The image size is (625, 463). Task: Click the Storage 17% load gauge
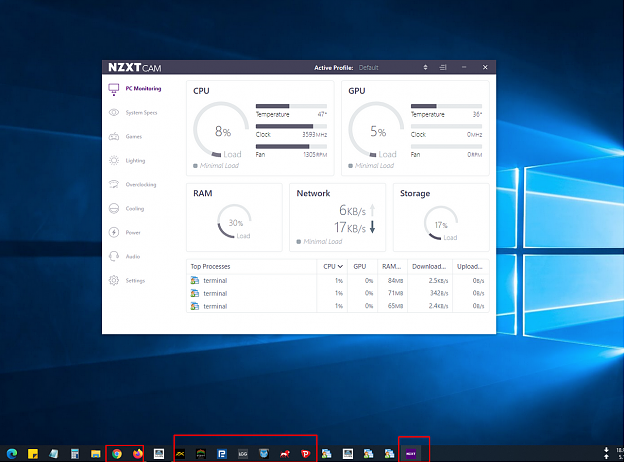coord(441,223)
